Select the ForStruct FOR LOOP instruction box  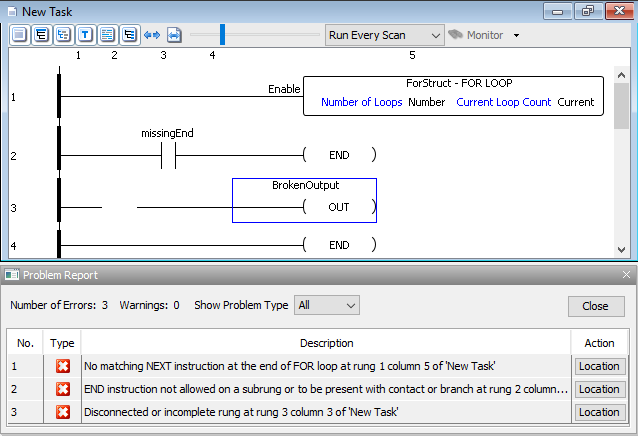(x=452, y=96)
